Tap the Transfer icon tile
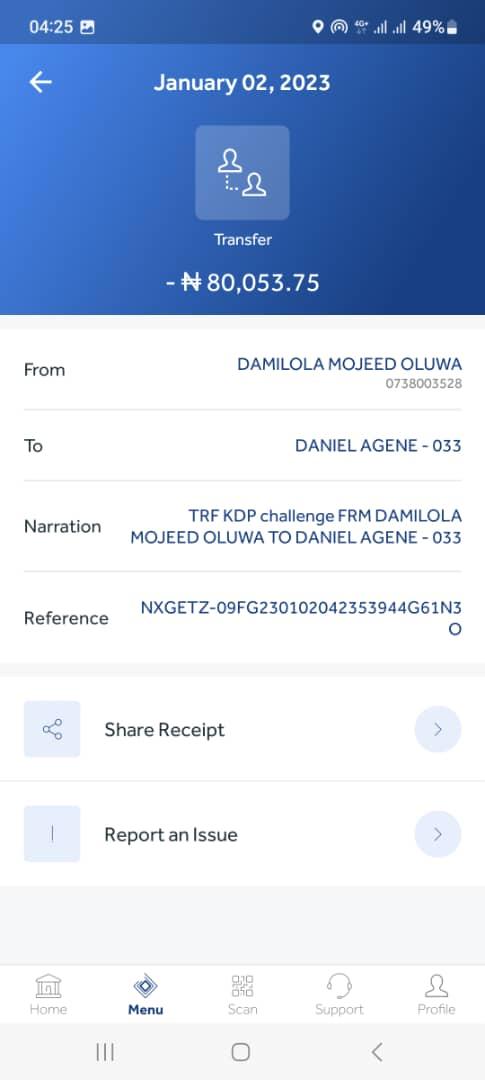 tap(242, 173)
